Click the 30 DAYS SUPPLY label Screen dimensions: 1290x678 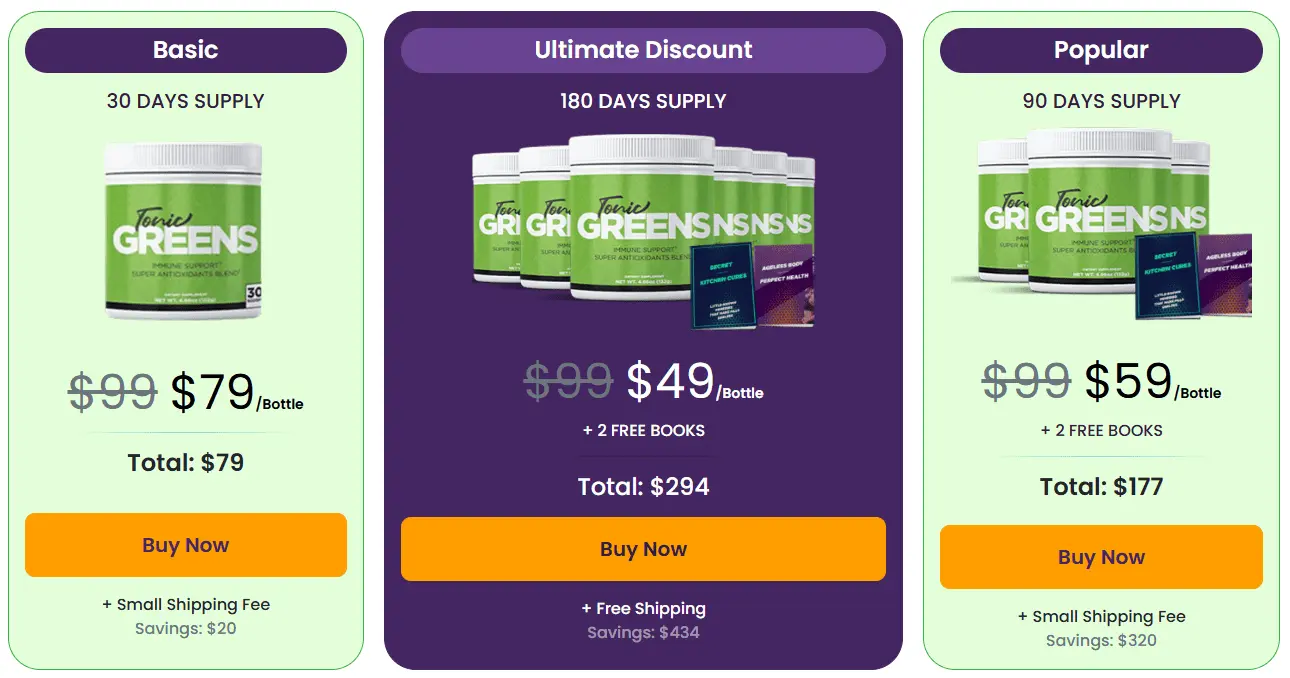[185, 100]
